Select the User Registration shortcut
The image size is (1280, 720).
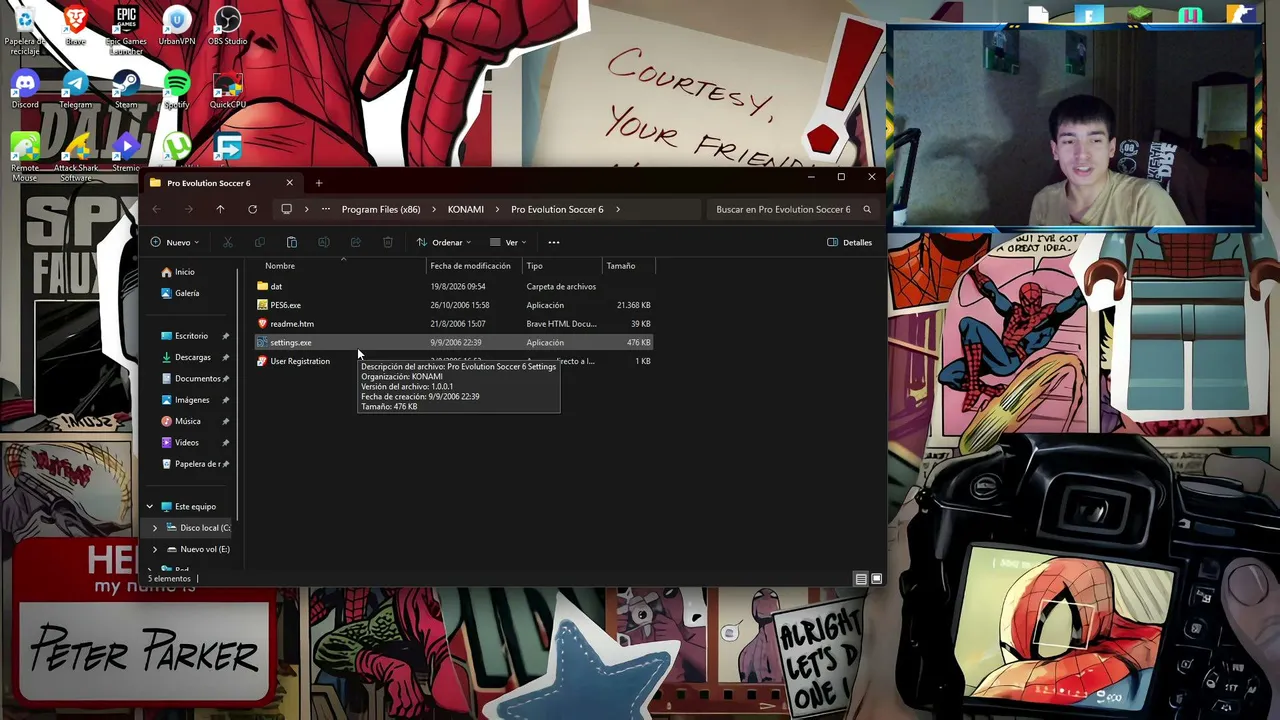(x=454, y=361)
